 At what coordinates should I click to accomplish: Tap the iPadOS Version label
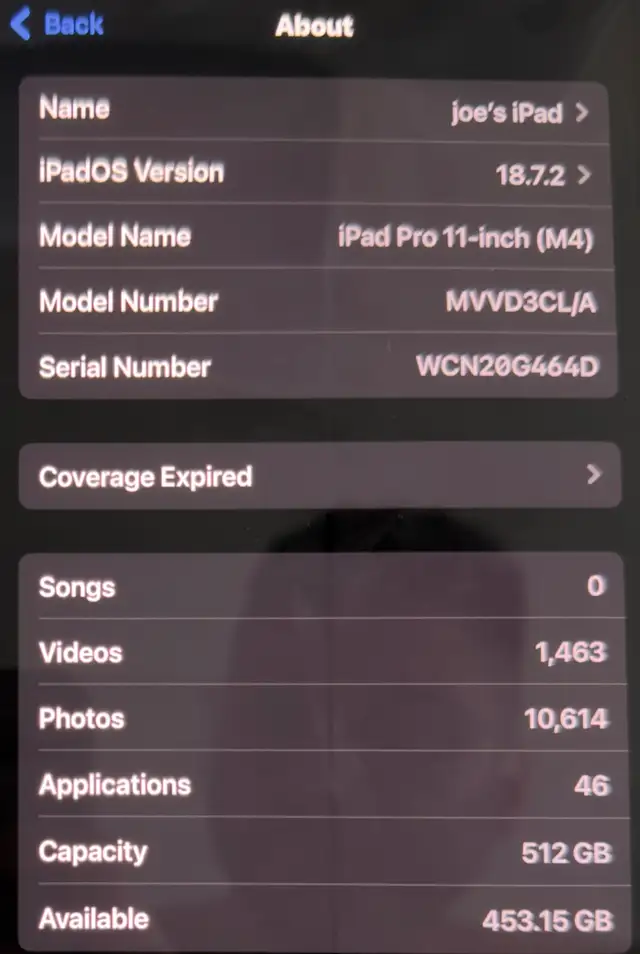tap(131, 171)
